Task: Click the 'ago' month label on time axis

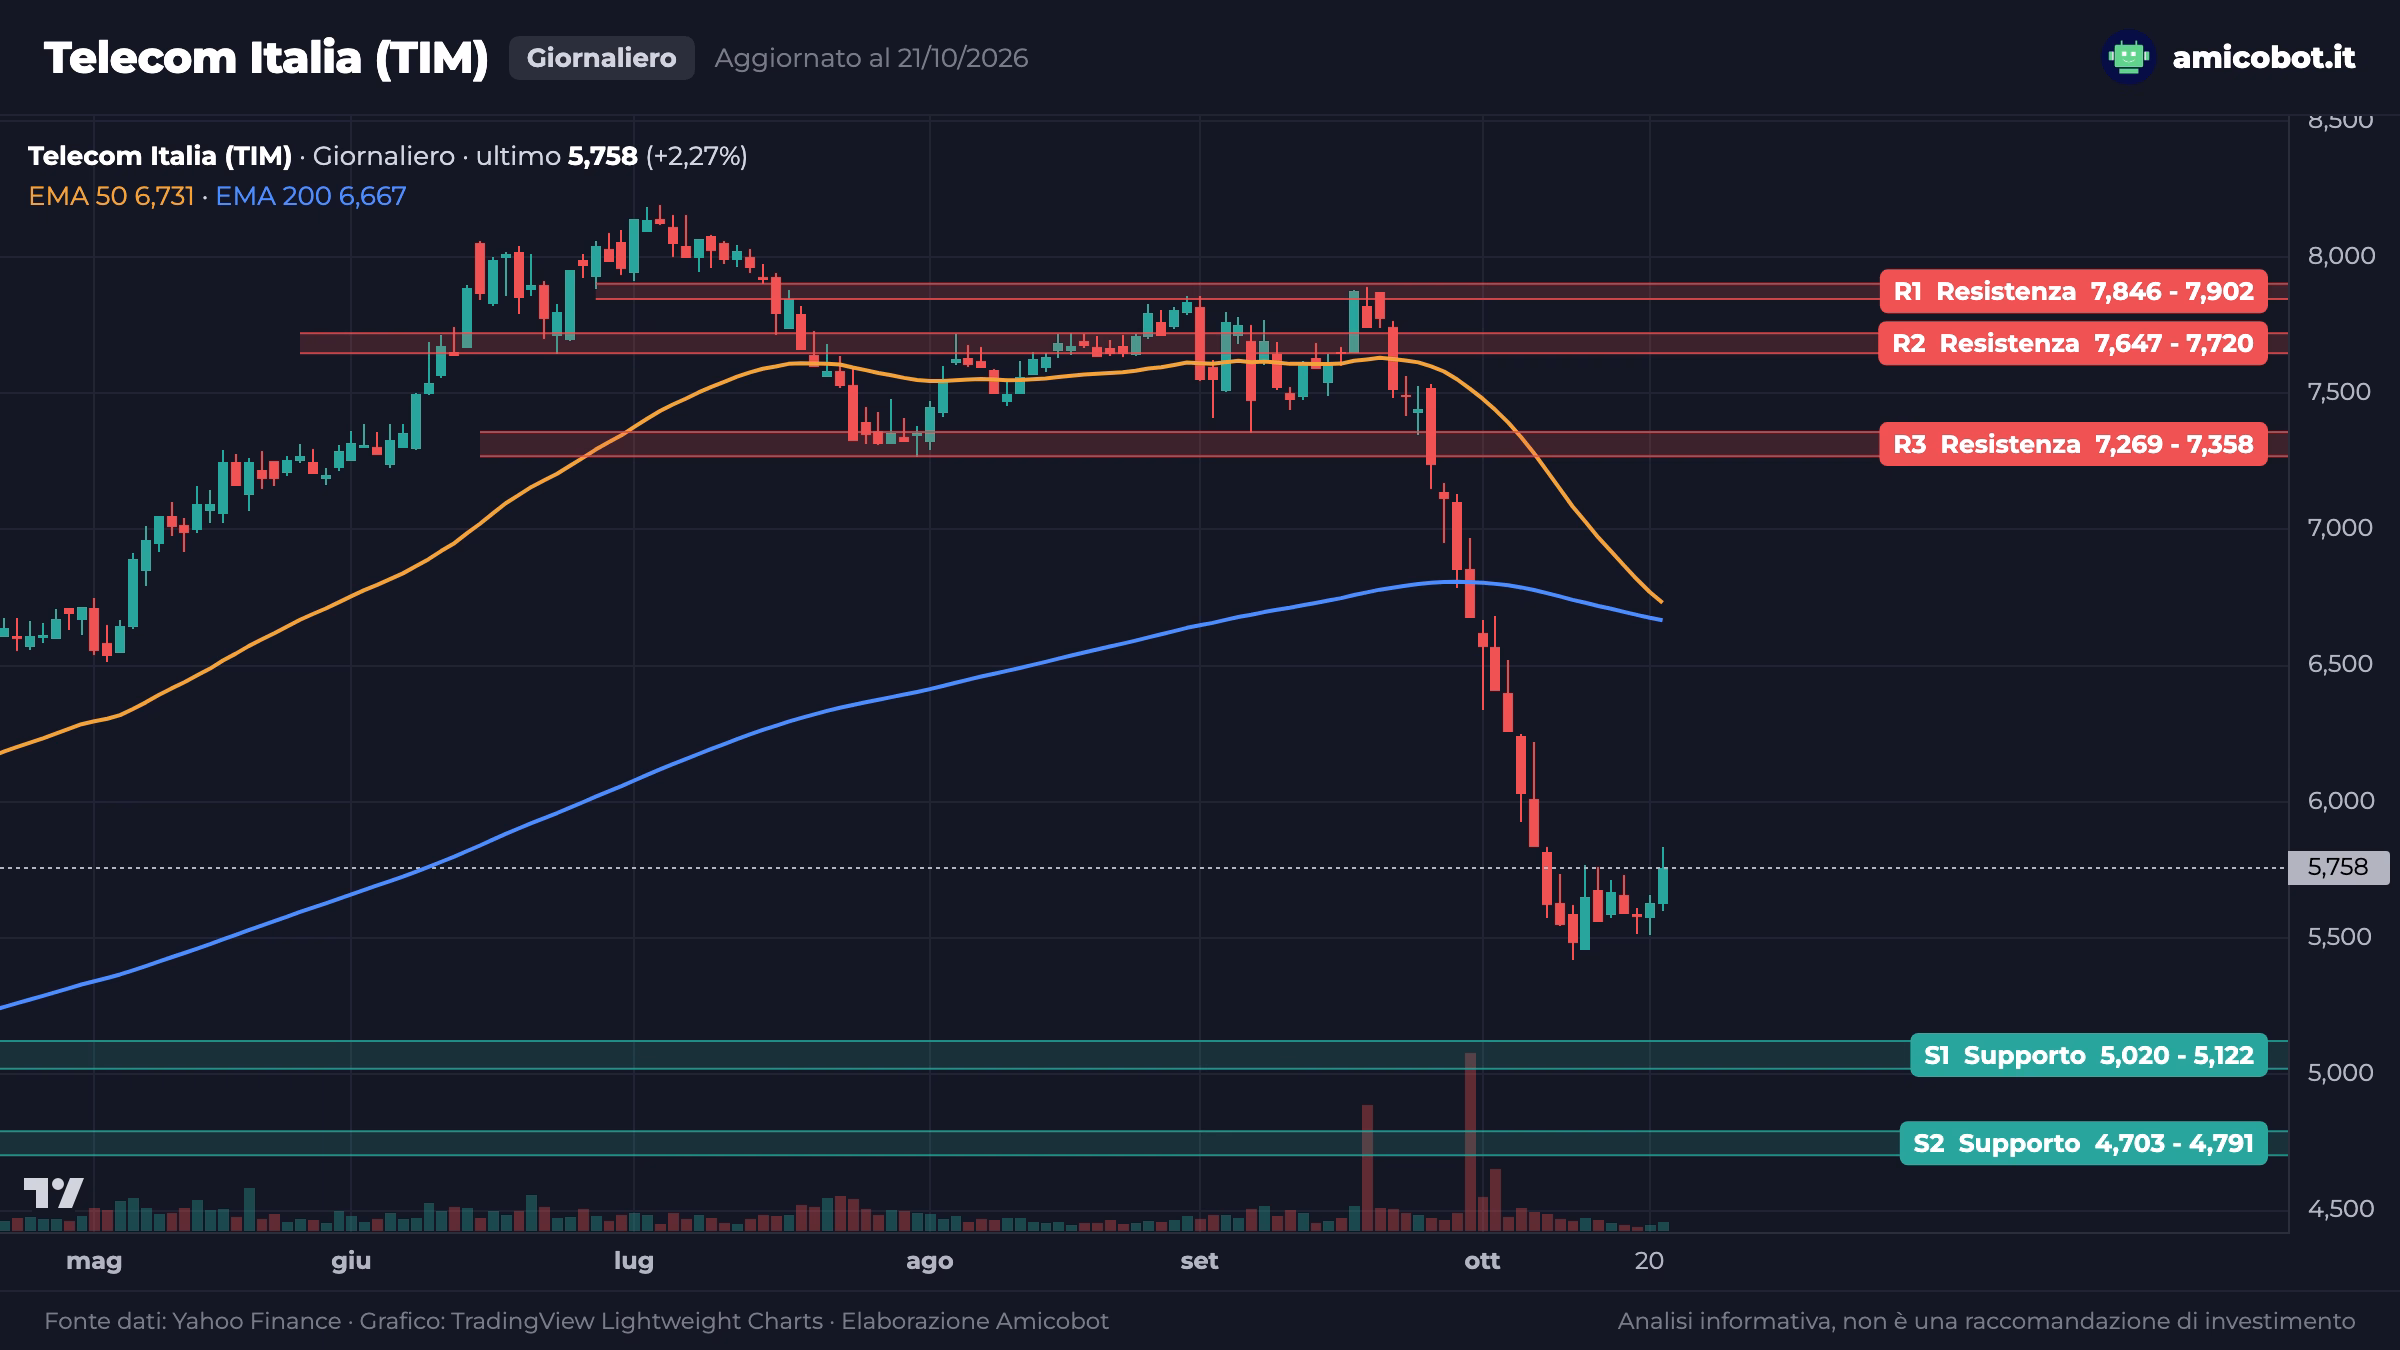Action: [x=929, y=1261]
